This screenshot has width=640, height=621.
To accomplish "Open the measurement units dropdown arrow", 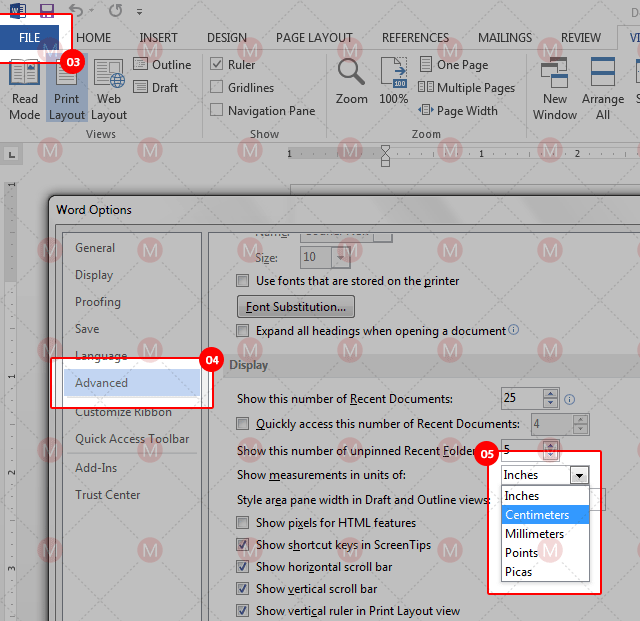I will click(579, 475).
